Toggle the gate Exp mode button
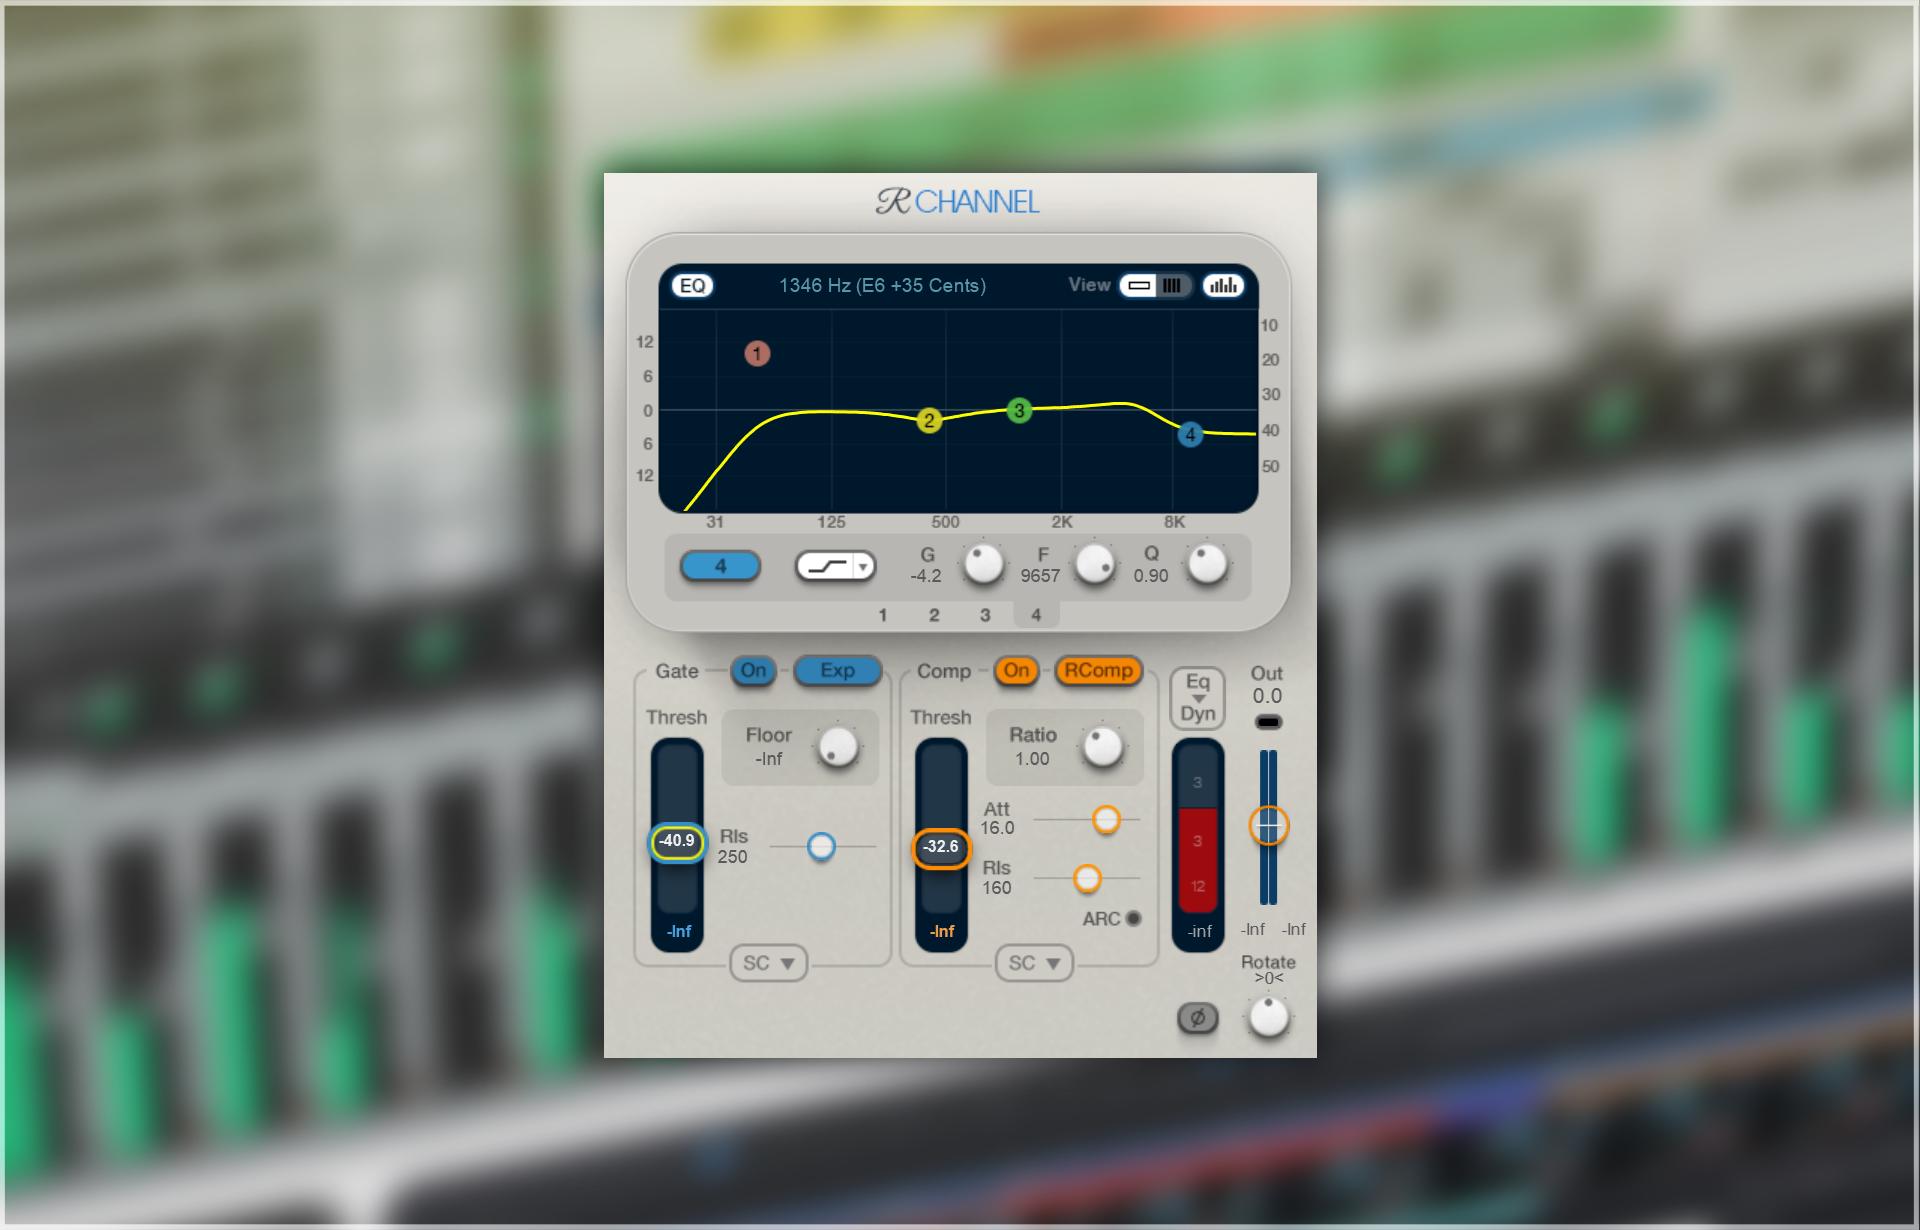The height and width of the screenshot is (1230, 1920). [838, 670]
